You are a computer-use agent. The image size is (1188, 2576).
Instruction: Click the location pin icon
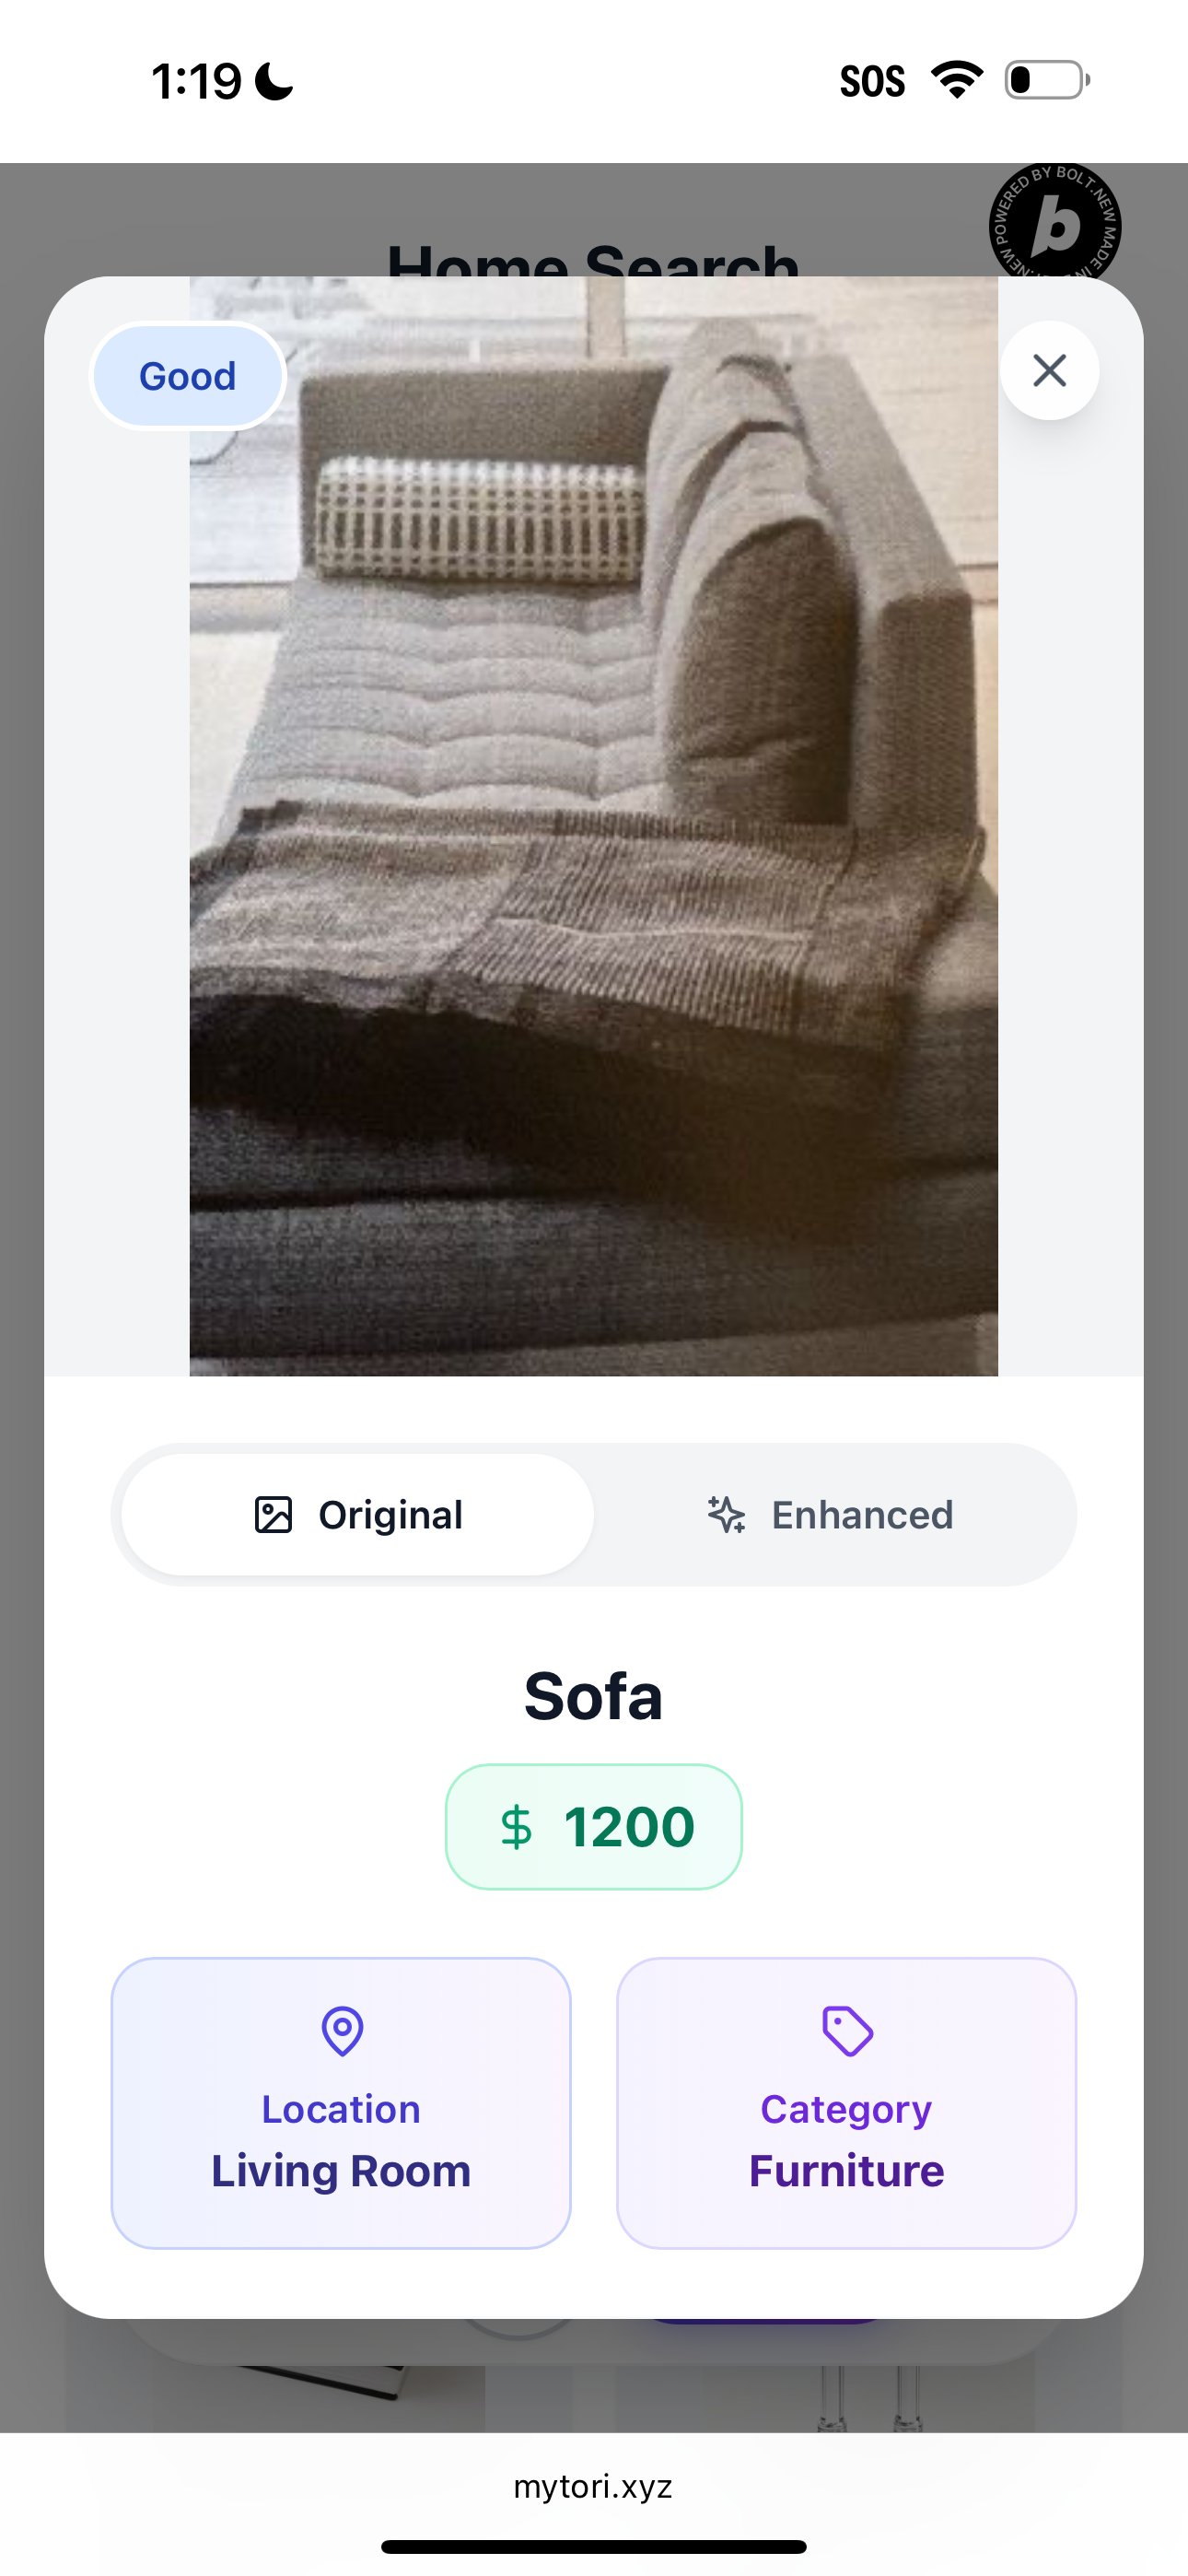342,2031
